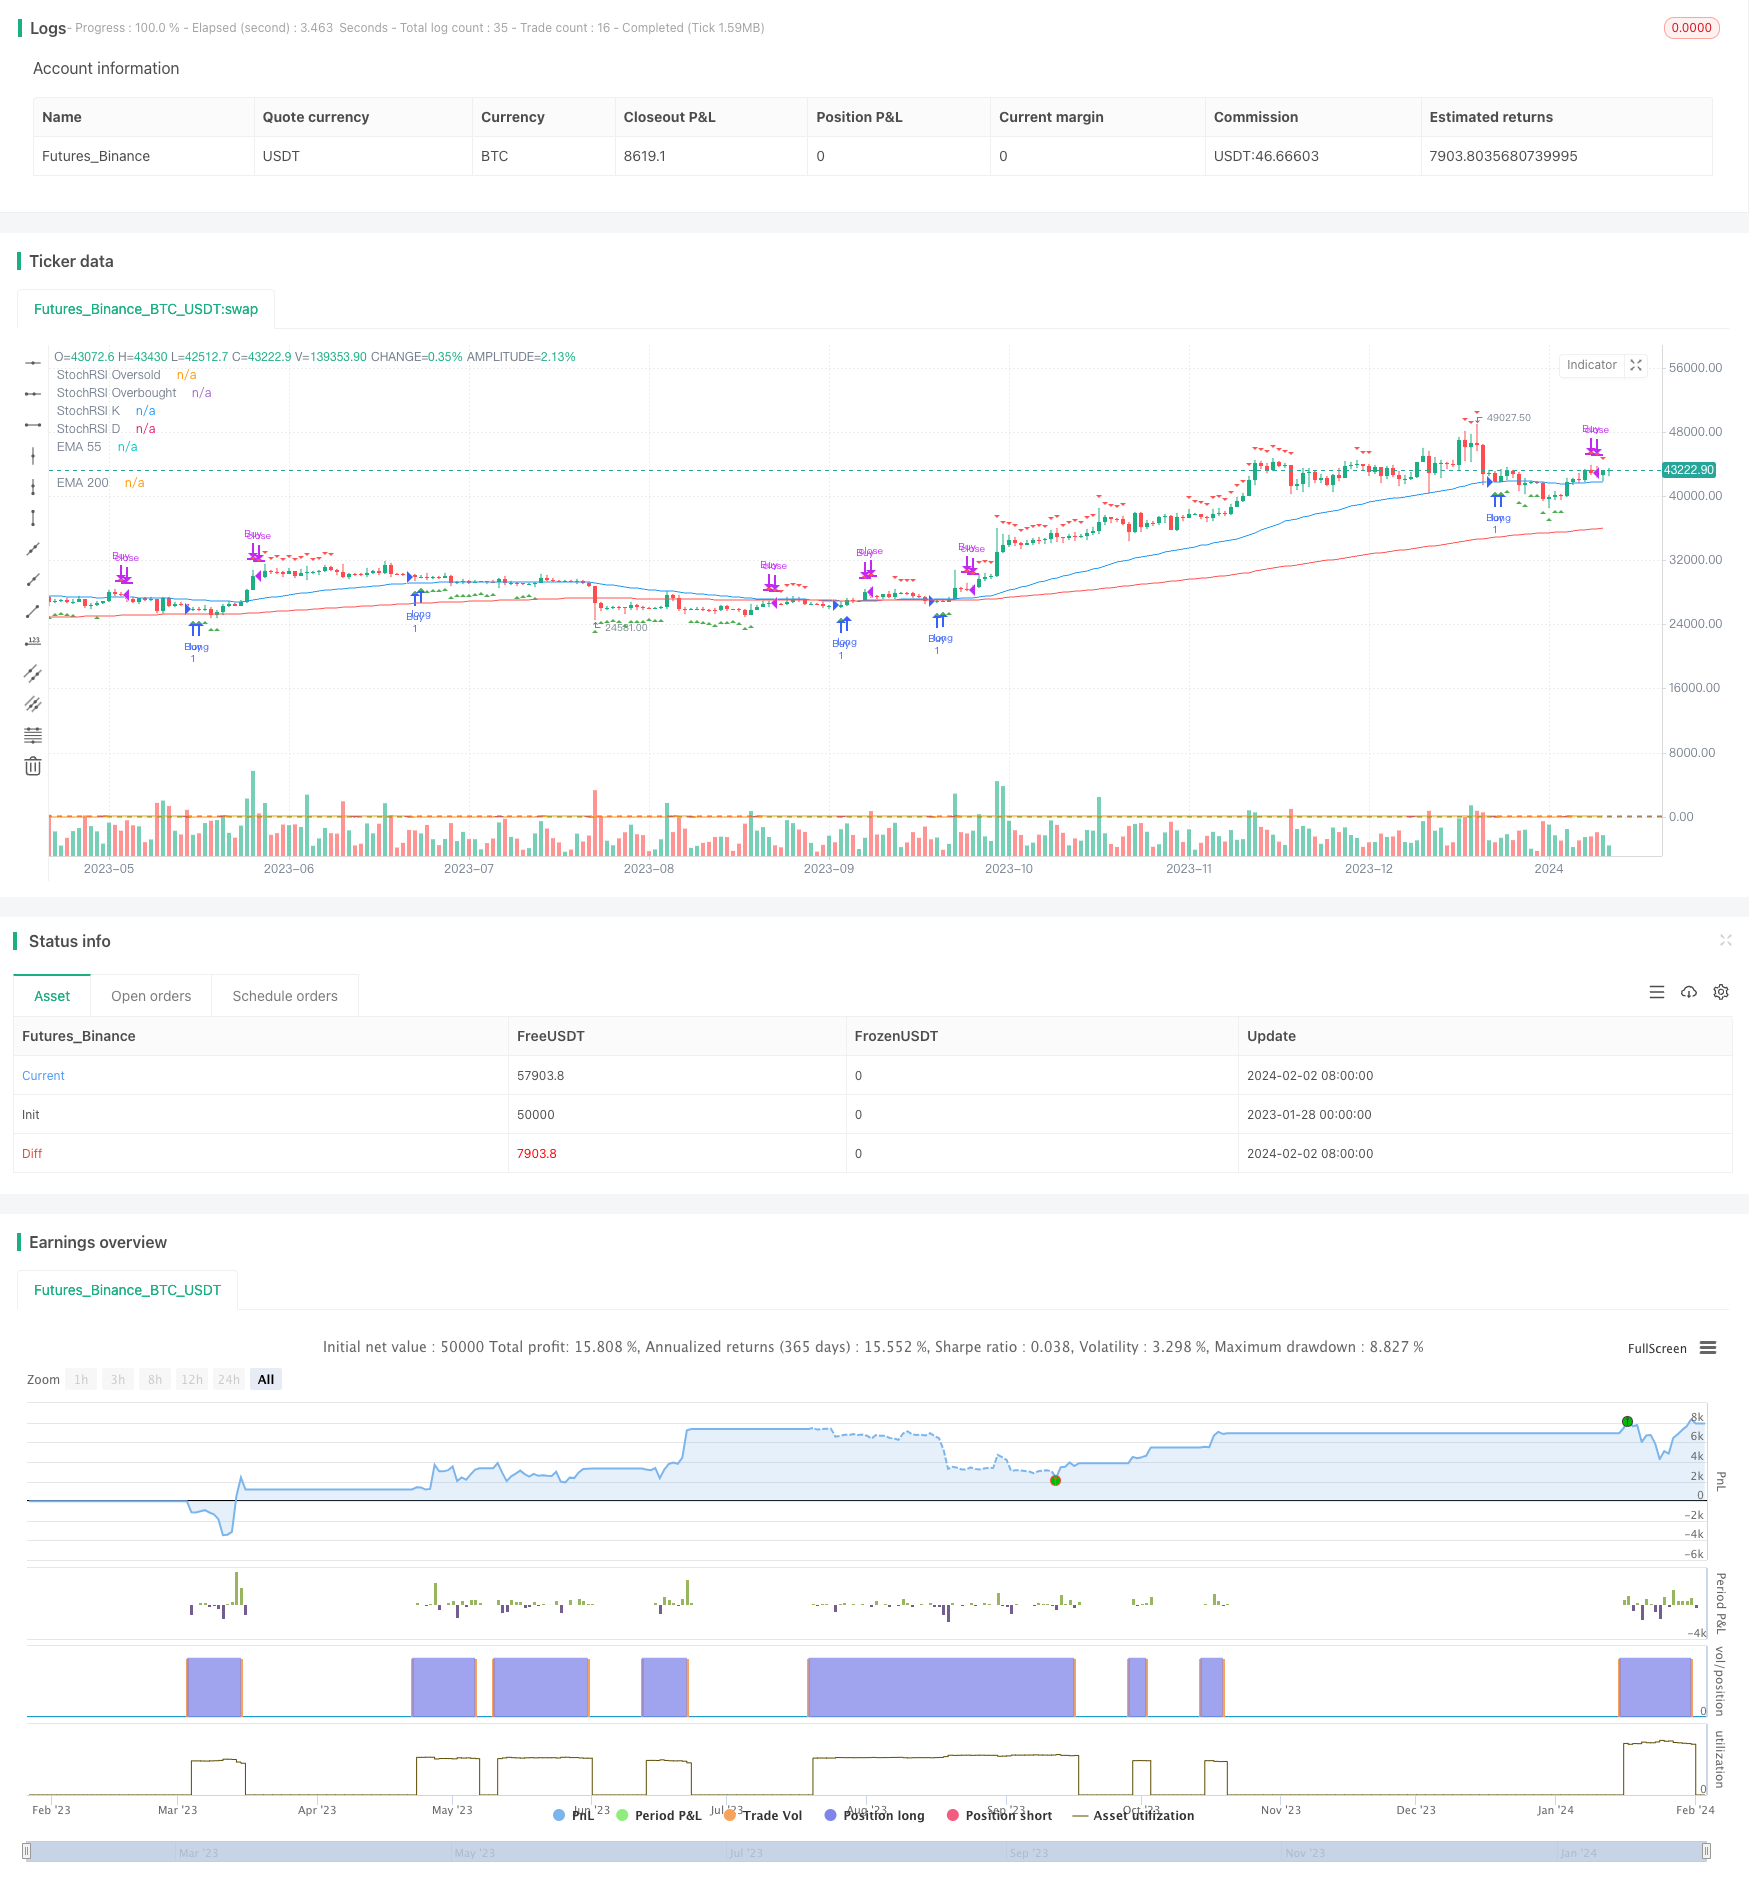This screenshot has width=1749, height=1891.
Task: Select the 24h zoom preset
Action: coord(228,1379)
